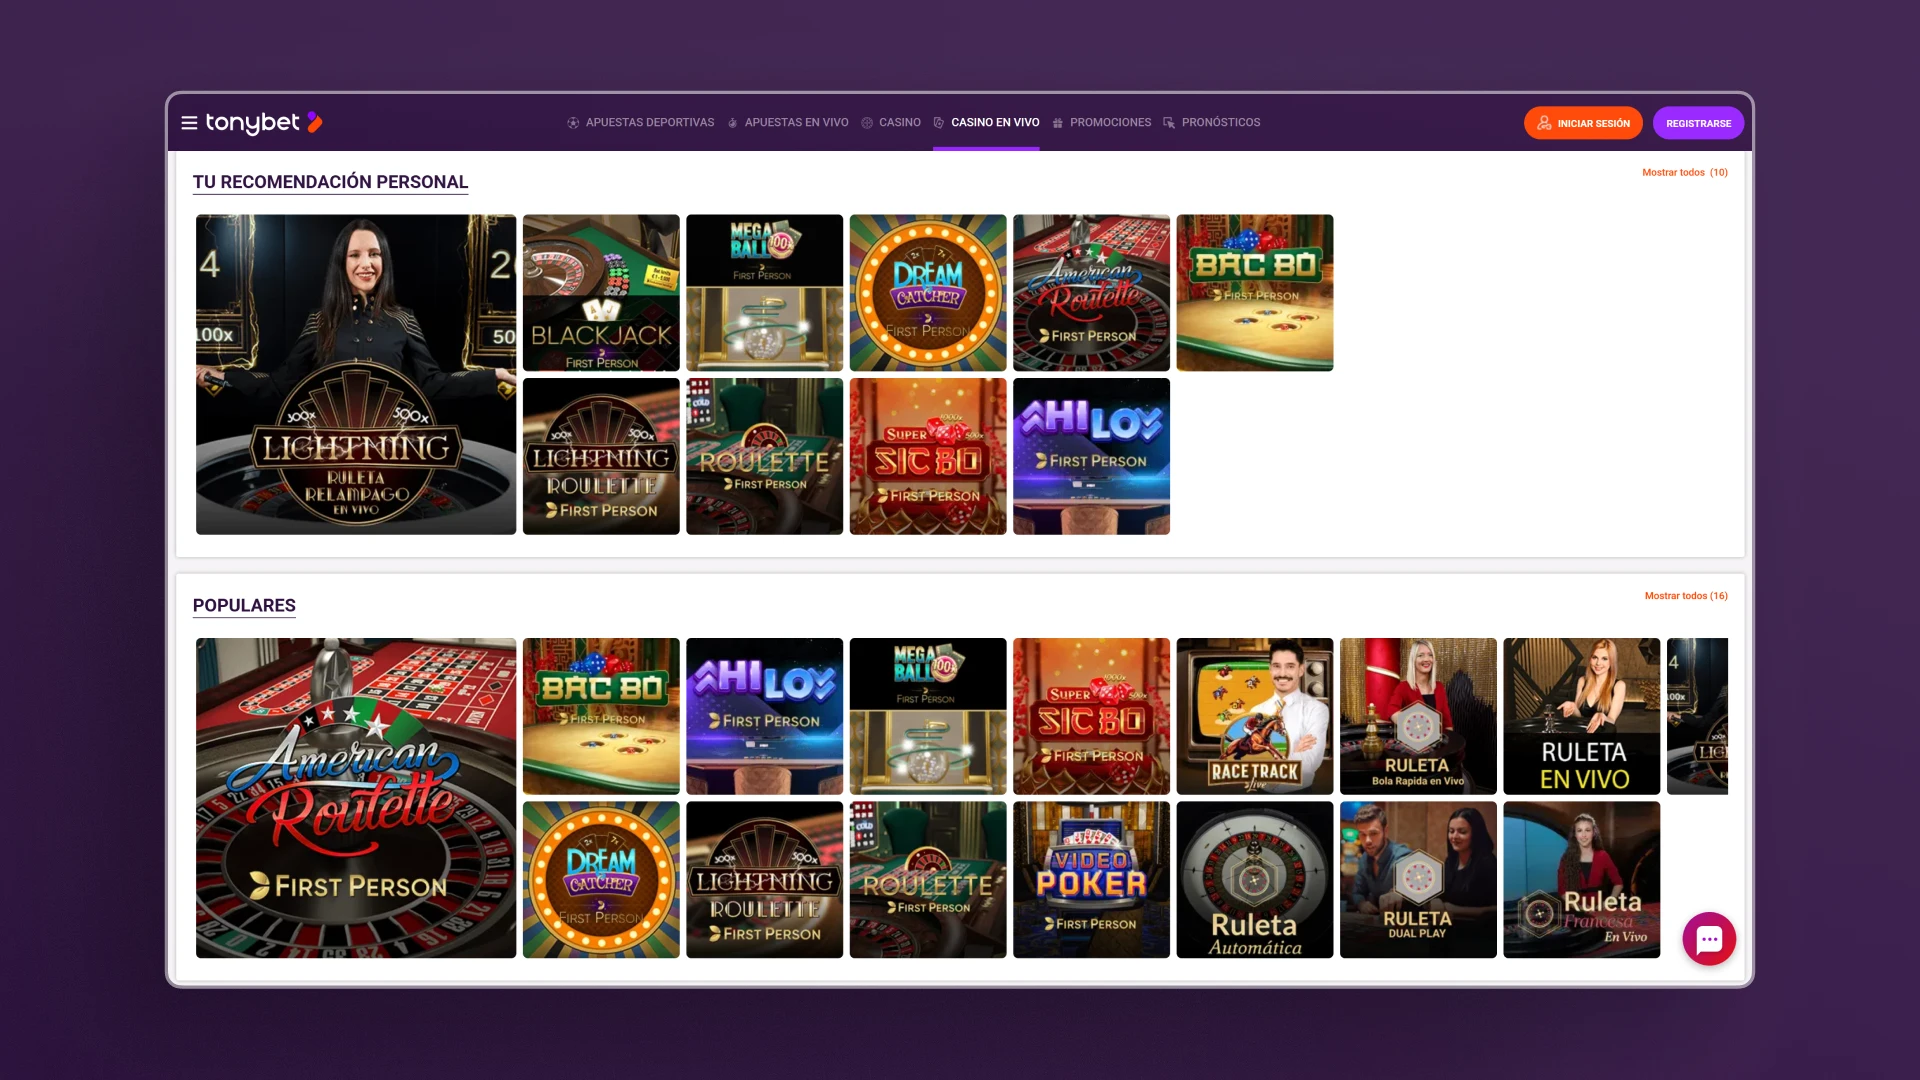Open Lightning Roulette First Person in Populares
Screen dimensions: 1920x1080
click(764, 880)
